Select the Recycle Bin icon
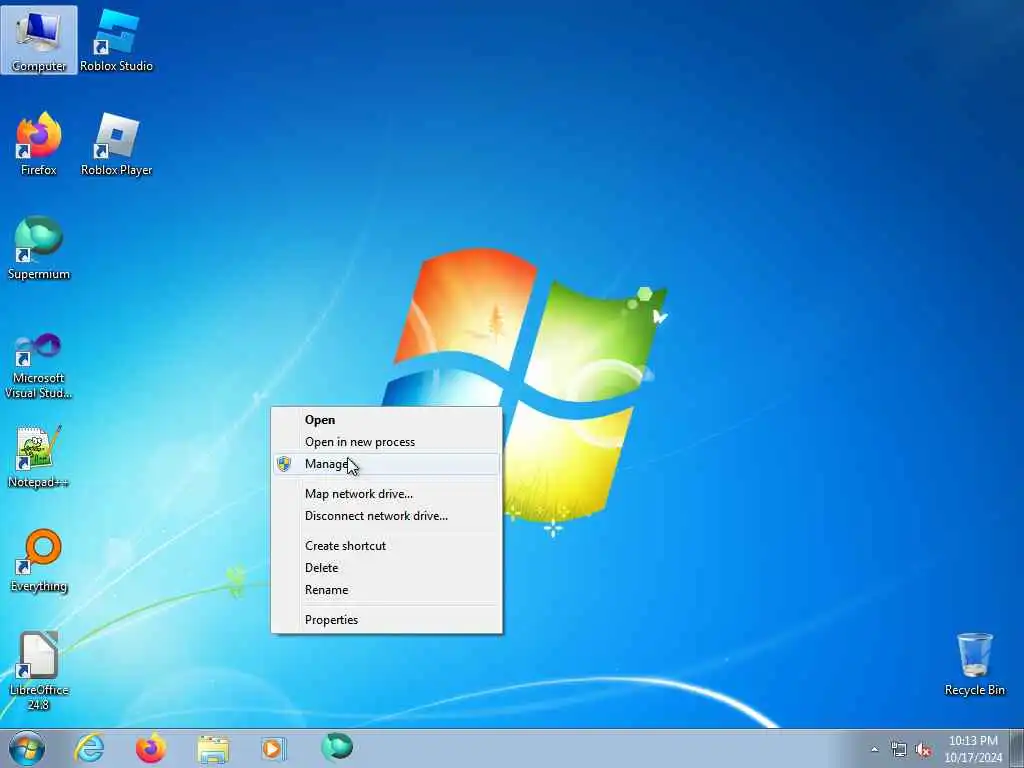Image resolution: width=1024 pixels, height=768 pixels. (x=974, y=664)
